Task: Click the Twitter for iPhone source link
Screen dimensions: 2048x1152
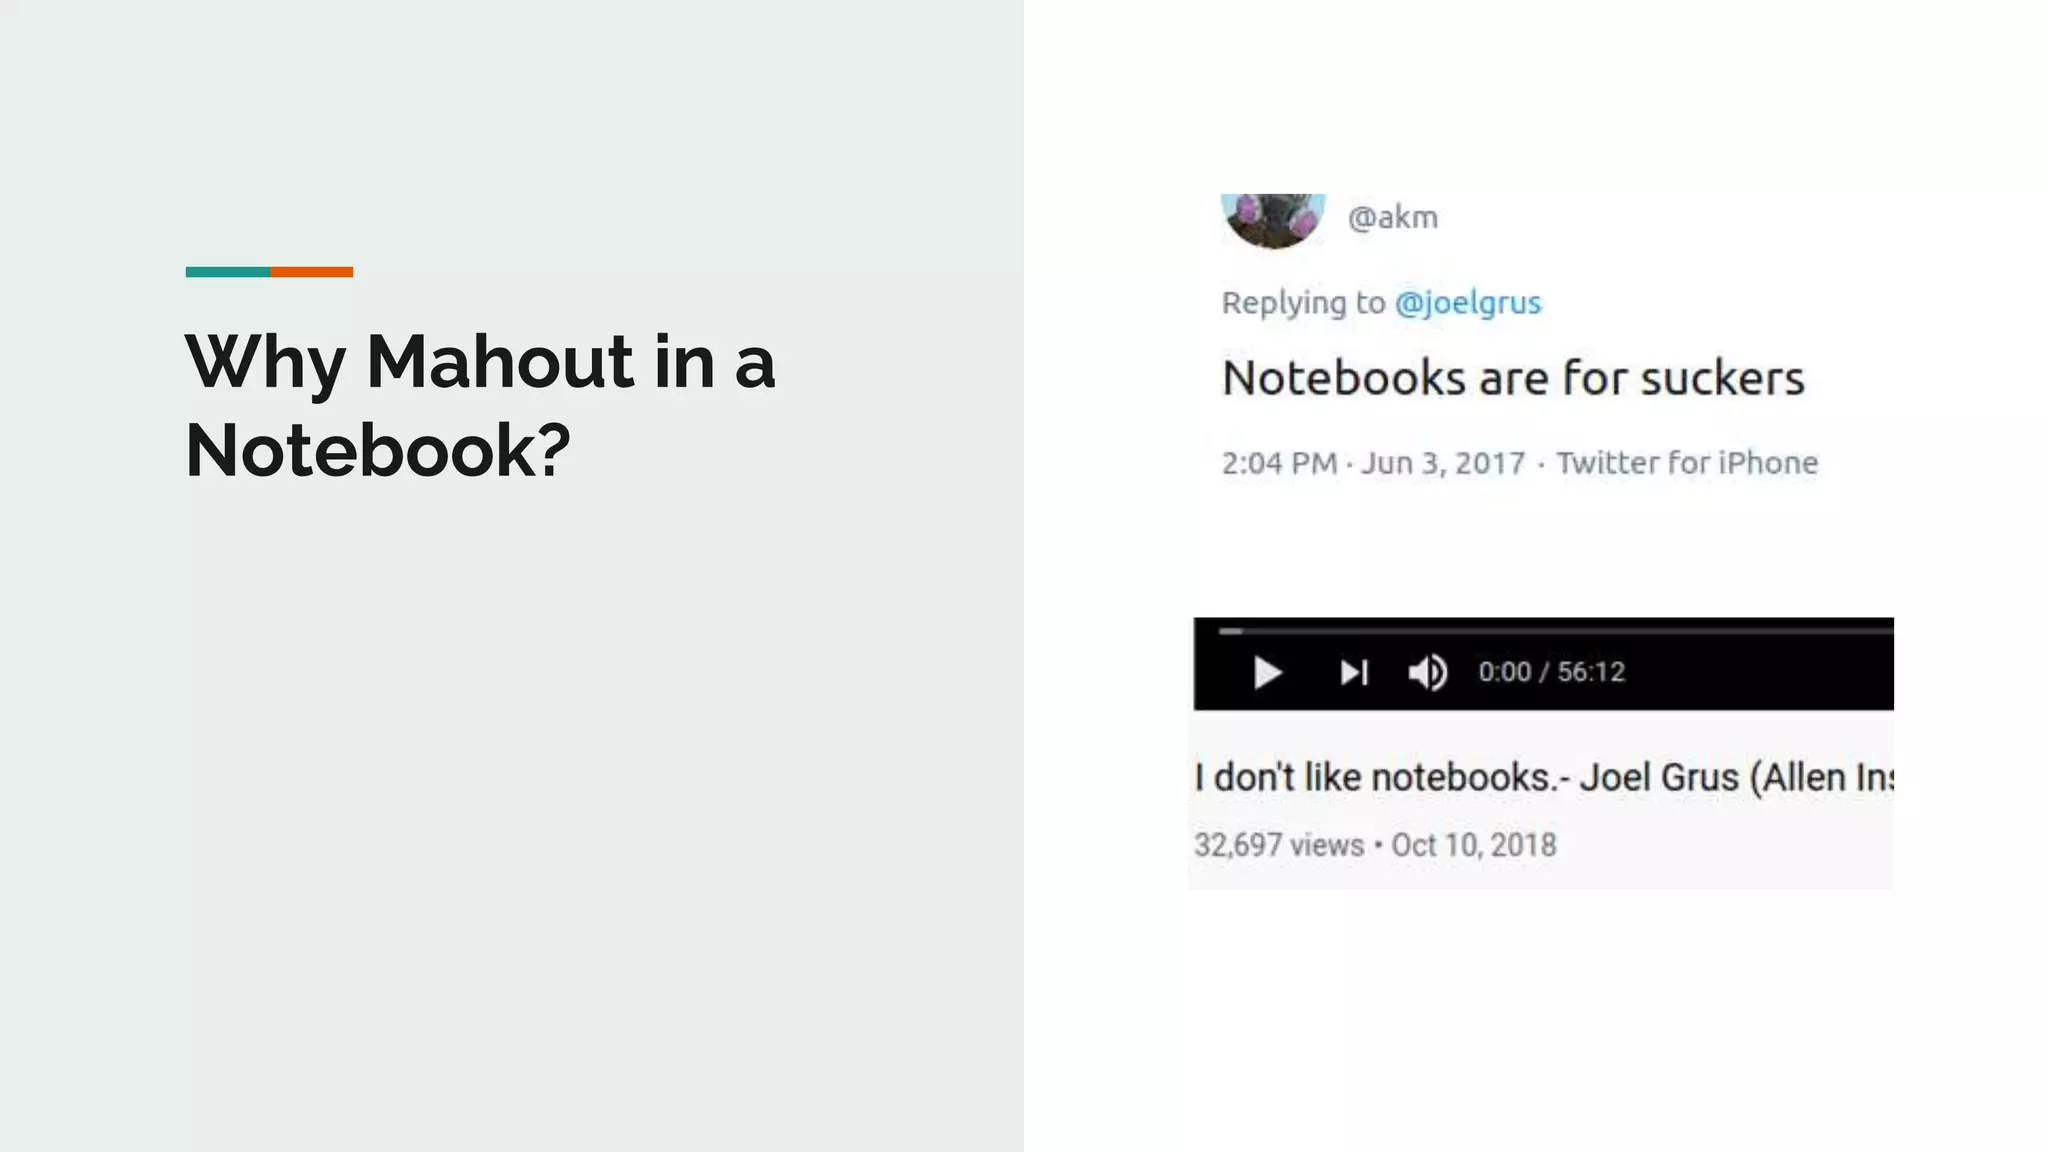Action: coord(1687,463)
